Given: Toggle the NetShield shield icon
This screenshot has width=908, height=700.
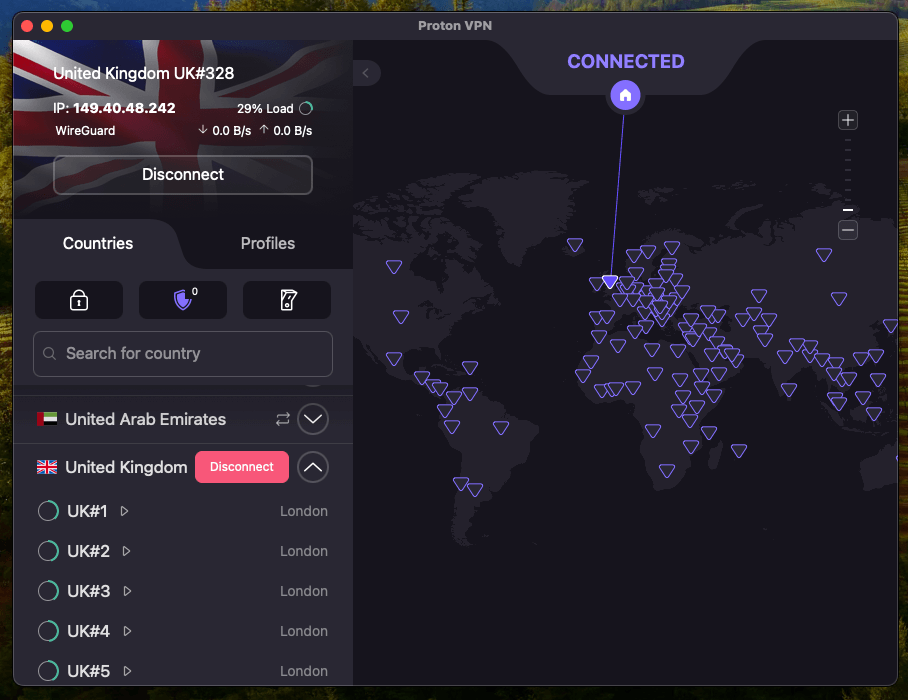Looking at the screenshot, I should [183, 300].
